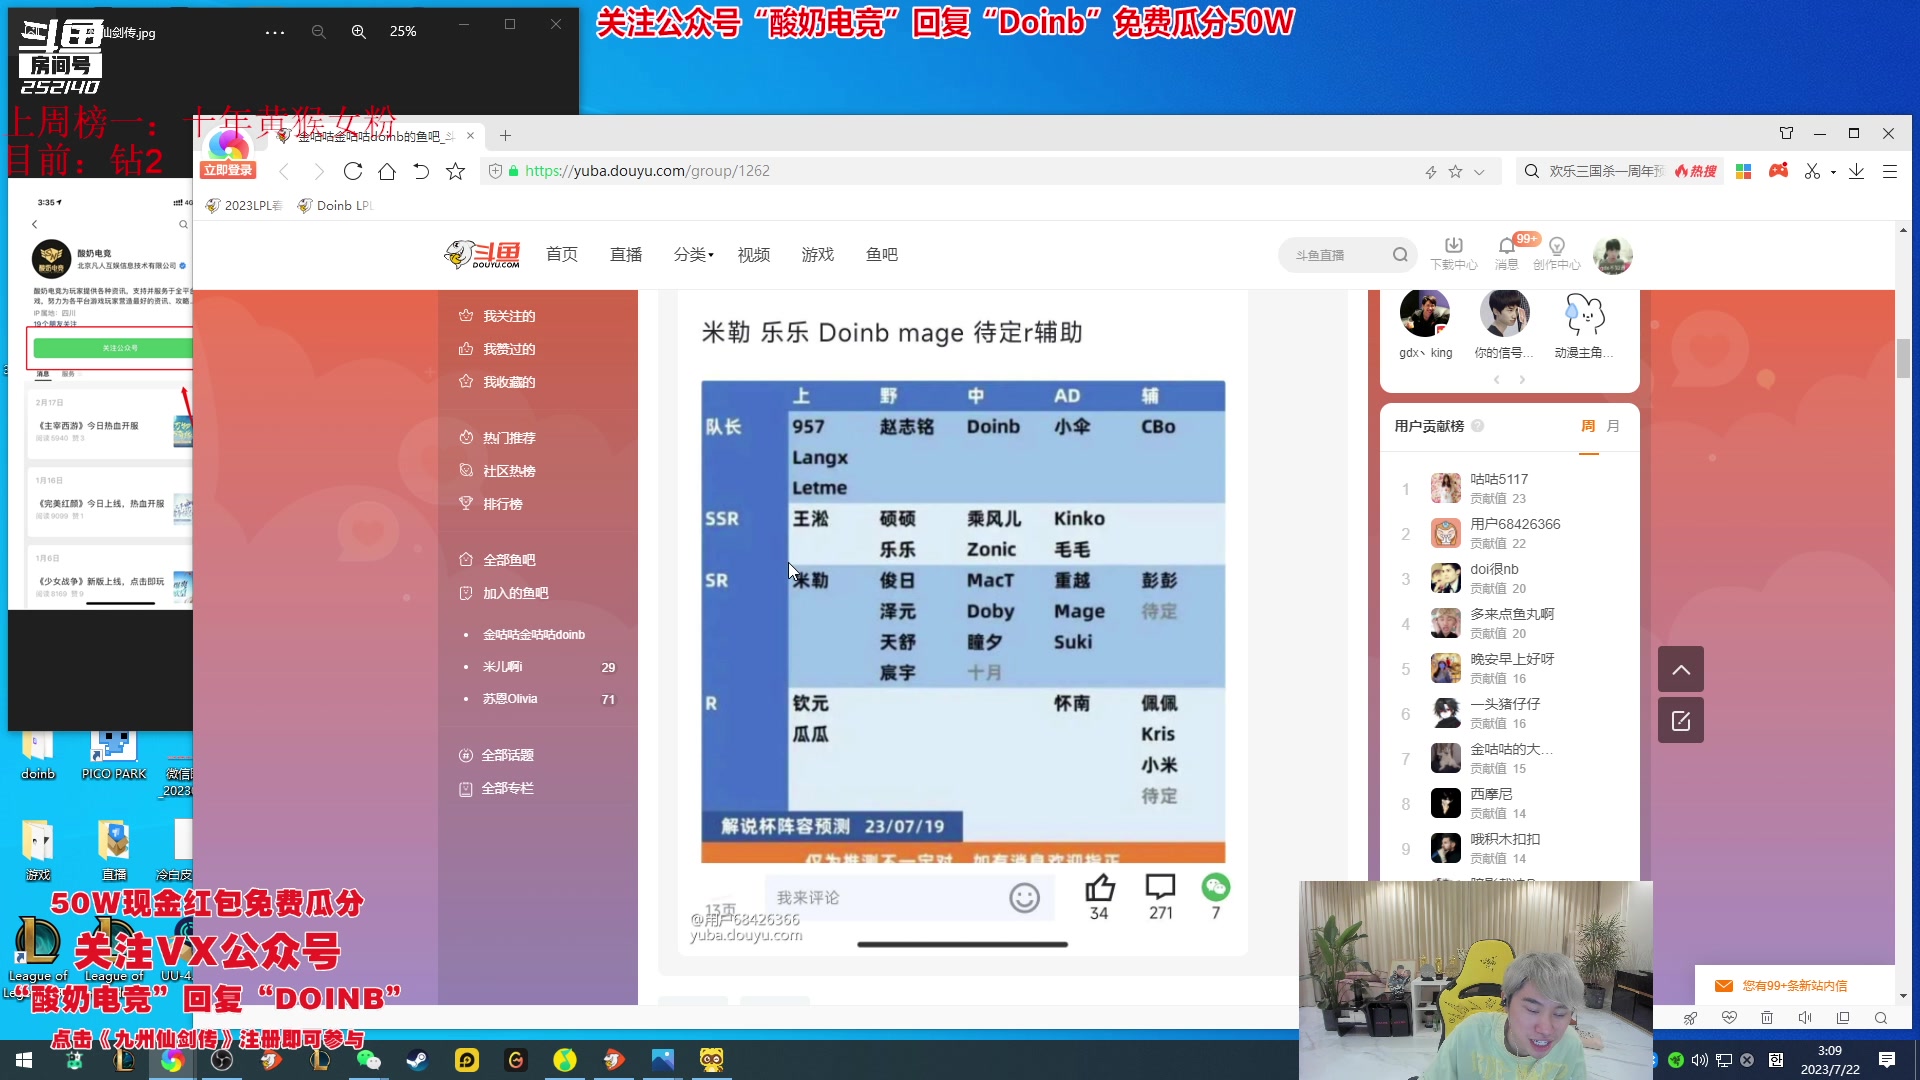Open 苏恩Olivia group in sidebar
The height and width of the screenshot is (1080, 1920).
[x=510, y=699]
